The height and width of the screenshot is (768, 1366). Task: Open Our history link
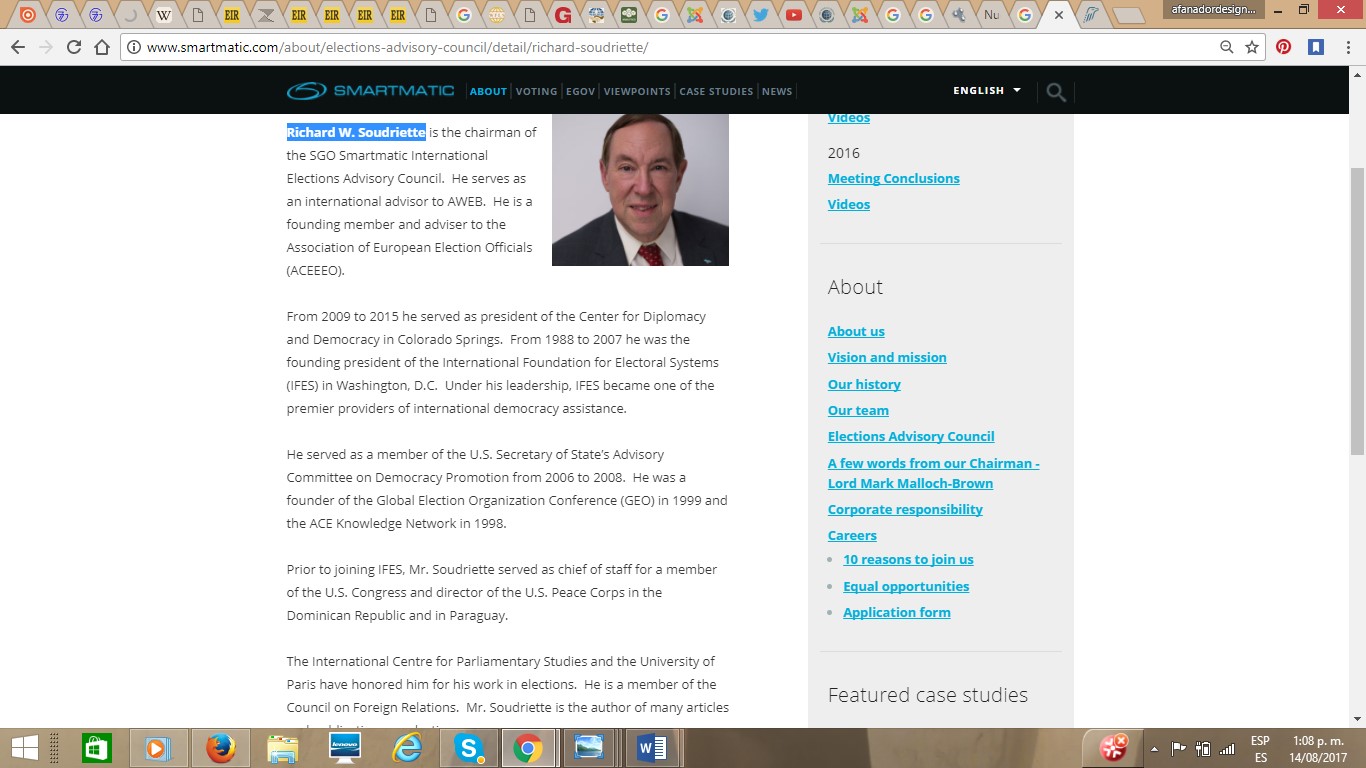pyautogui.click(x=864, y=385)
